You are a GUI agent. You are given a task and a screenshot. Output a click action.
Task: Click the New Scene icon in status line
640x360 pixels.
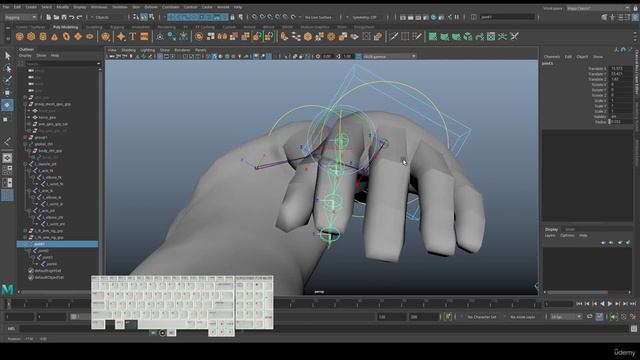click(49, 17)
